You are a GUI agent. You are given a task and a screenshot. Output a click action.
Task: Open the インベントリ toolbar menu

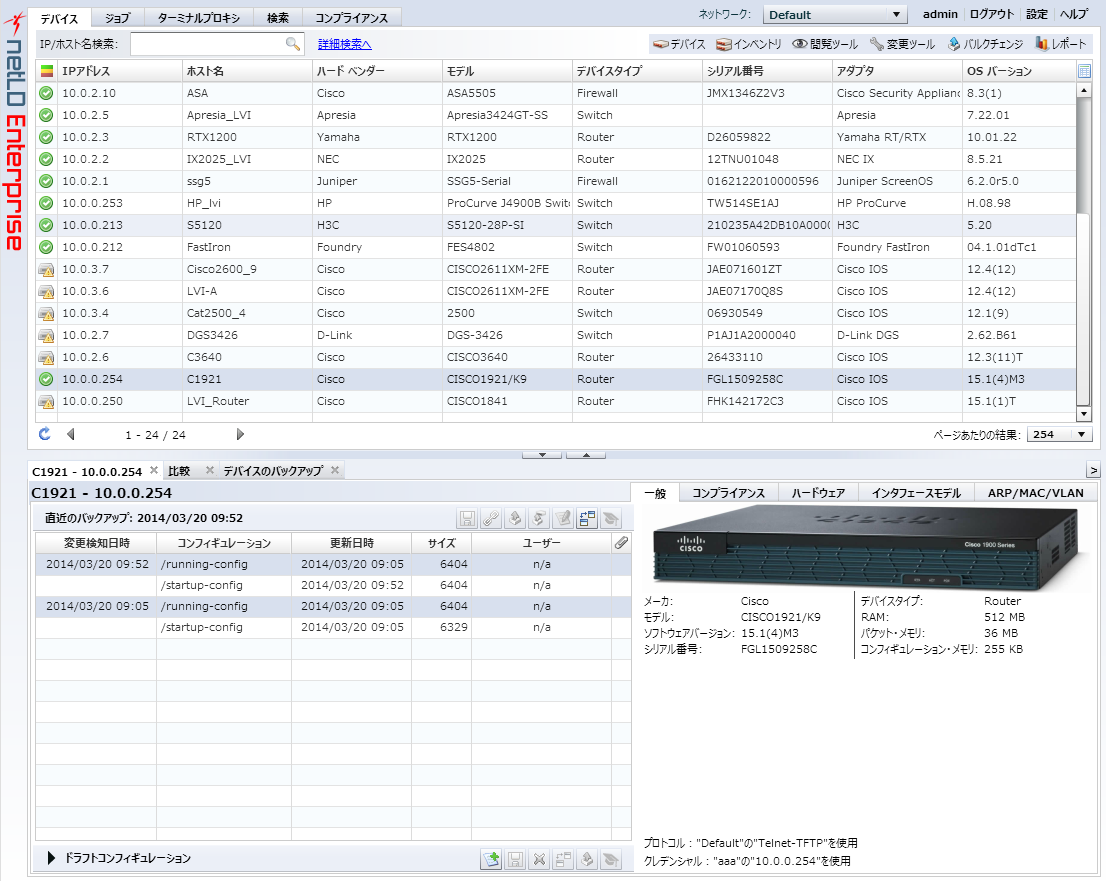pos(748,44)
